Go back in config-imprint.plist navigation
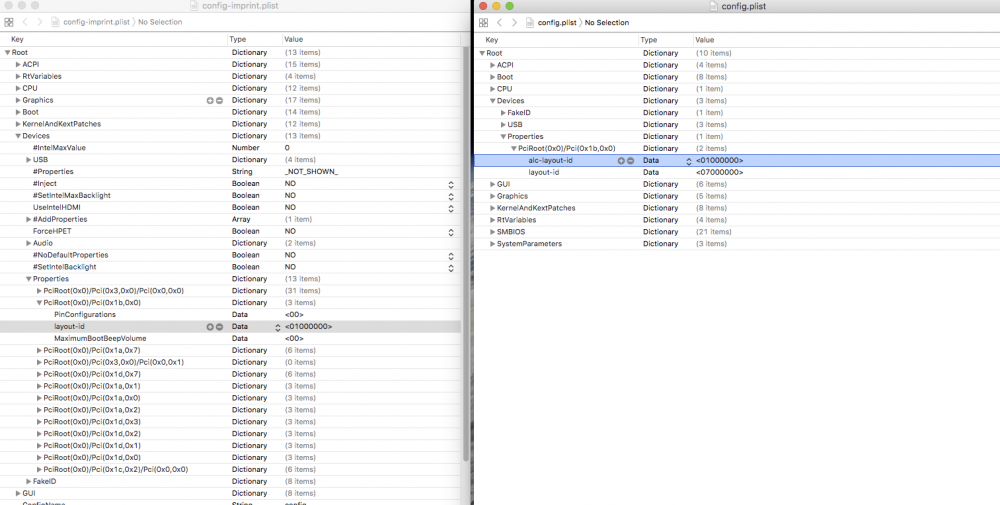 coord(25,22)
